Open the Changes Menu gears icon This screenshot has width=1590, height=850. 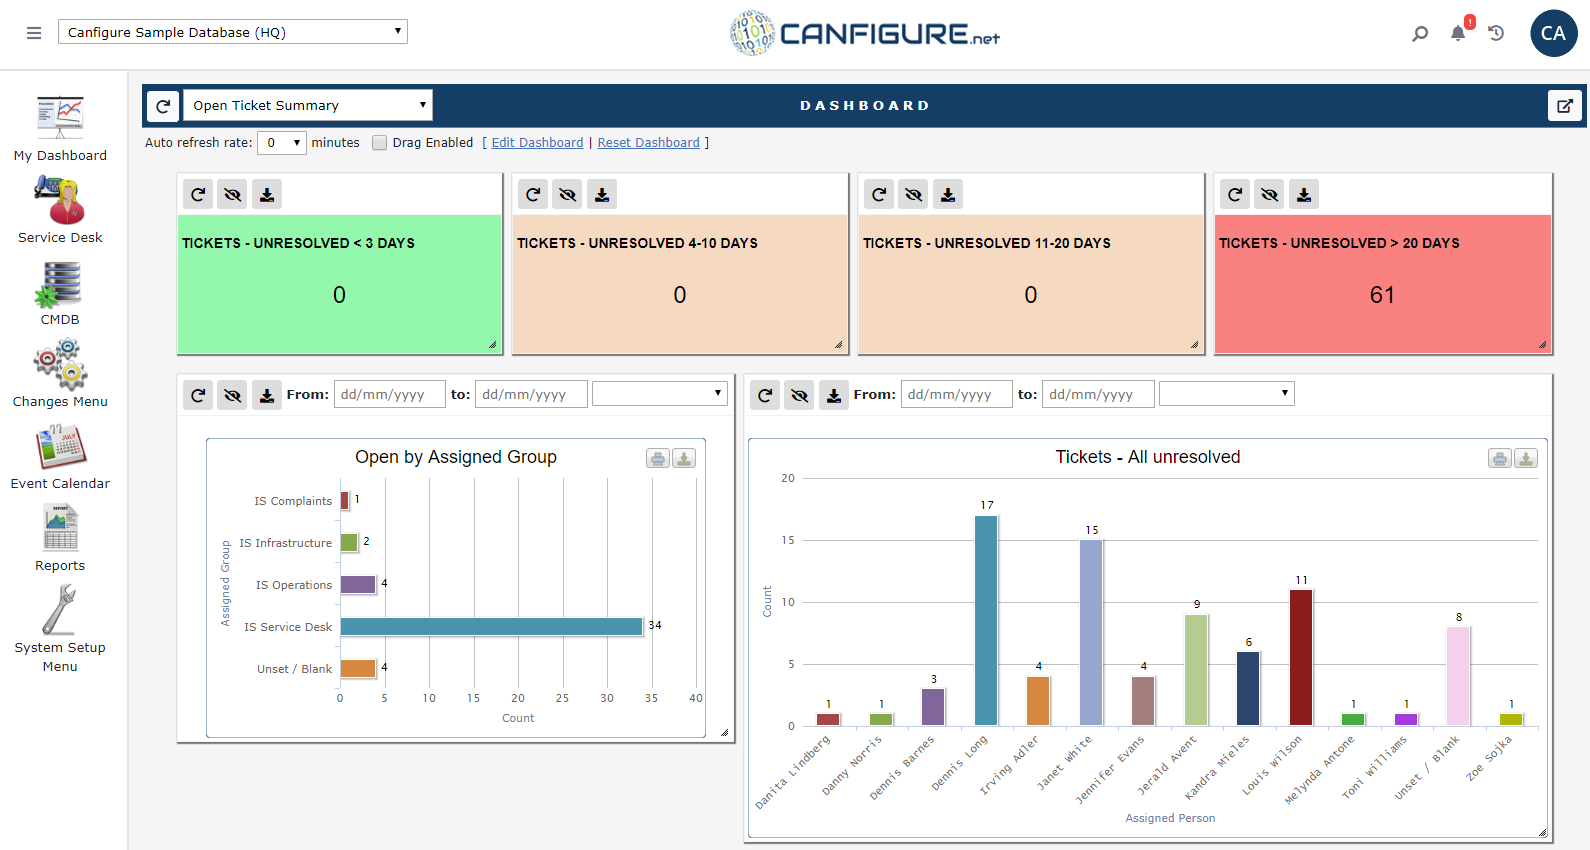[60, 365]
